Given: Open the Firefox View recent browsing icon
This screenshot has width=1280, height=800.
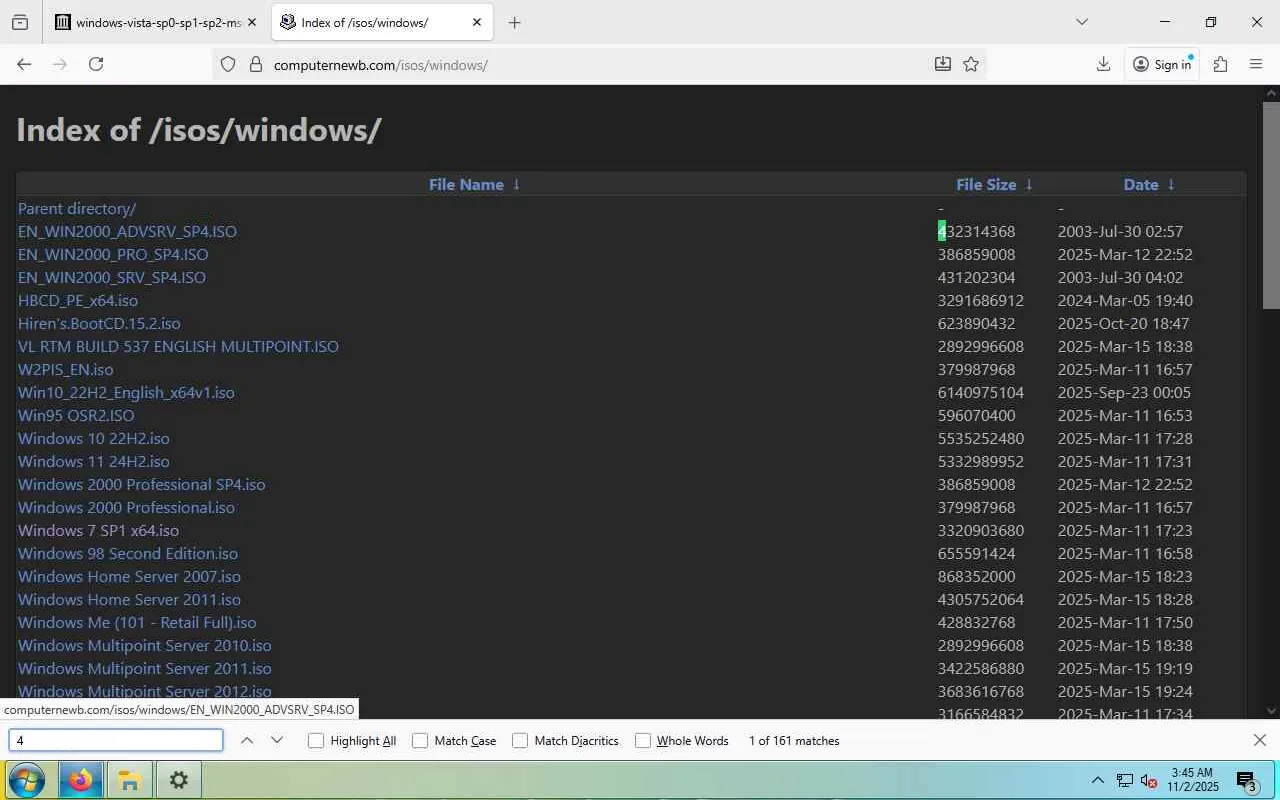Looking at the screenshot, I should (x=20, y=22).
